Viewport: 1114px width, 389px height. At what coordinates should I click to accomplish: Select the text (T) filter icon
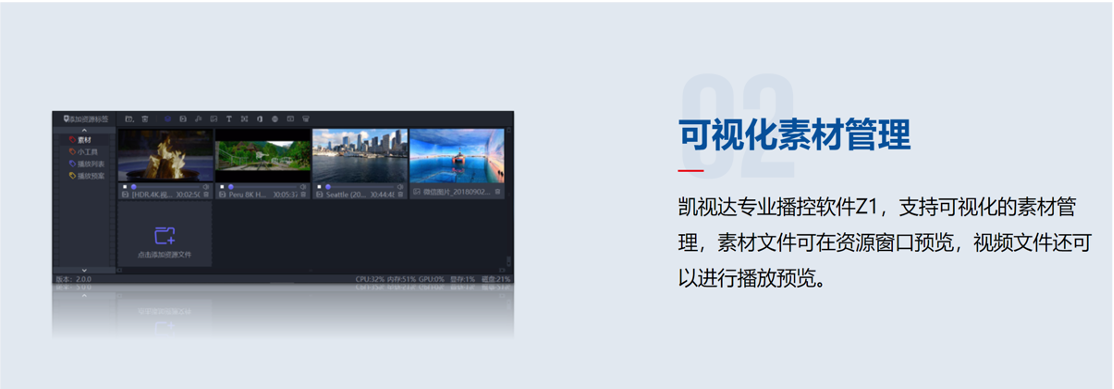[x=229, y=119]
